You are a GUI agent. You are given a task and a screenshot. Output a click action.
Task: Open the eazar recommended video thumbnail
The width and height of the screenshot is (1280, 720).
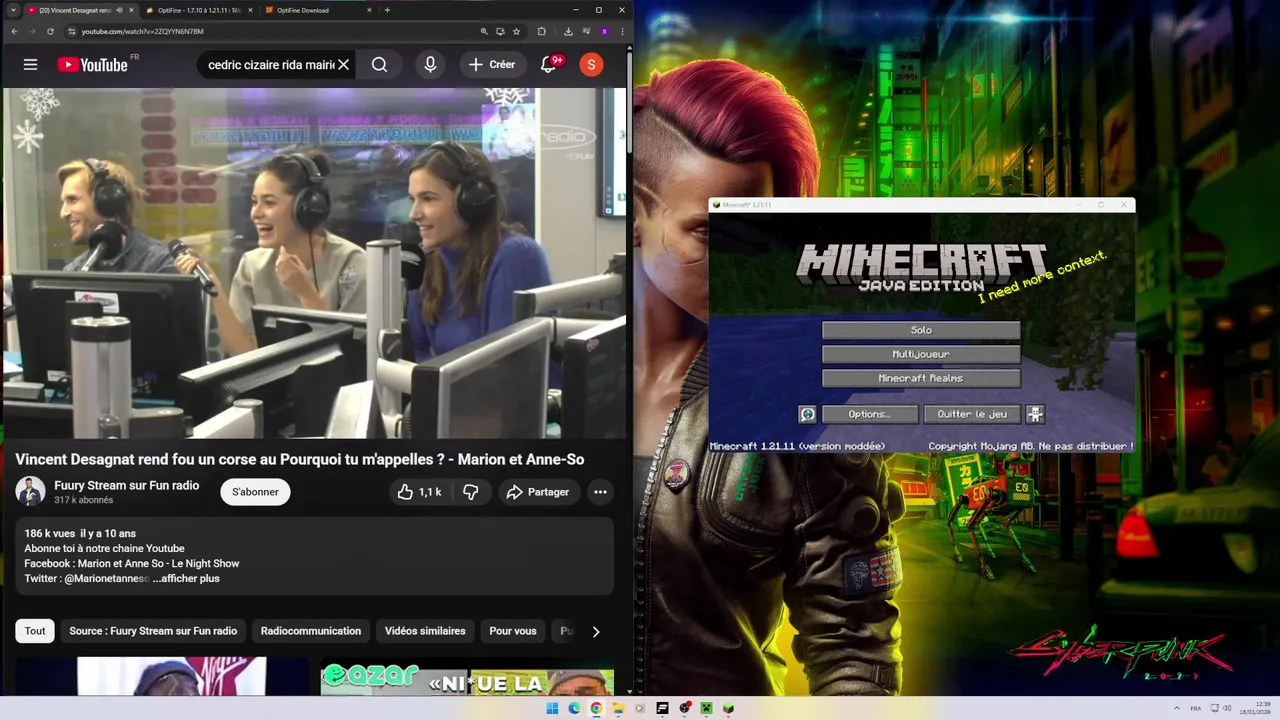point(467,676)
